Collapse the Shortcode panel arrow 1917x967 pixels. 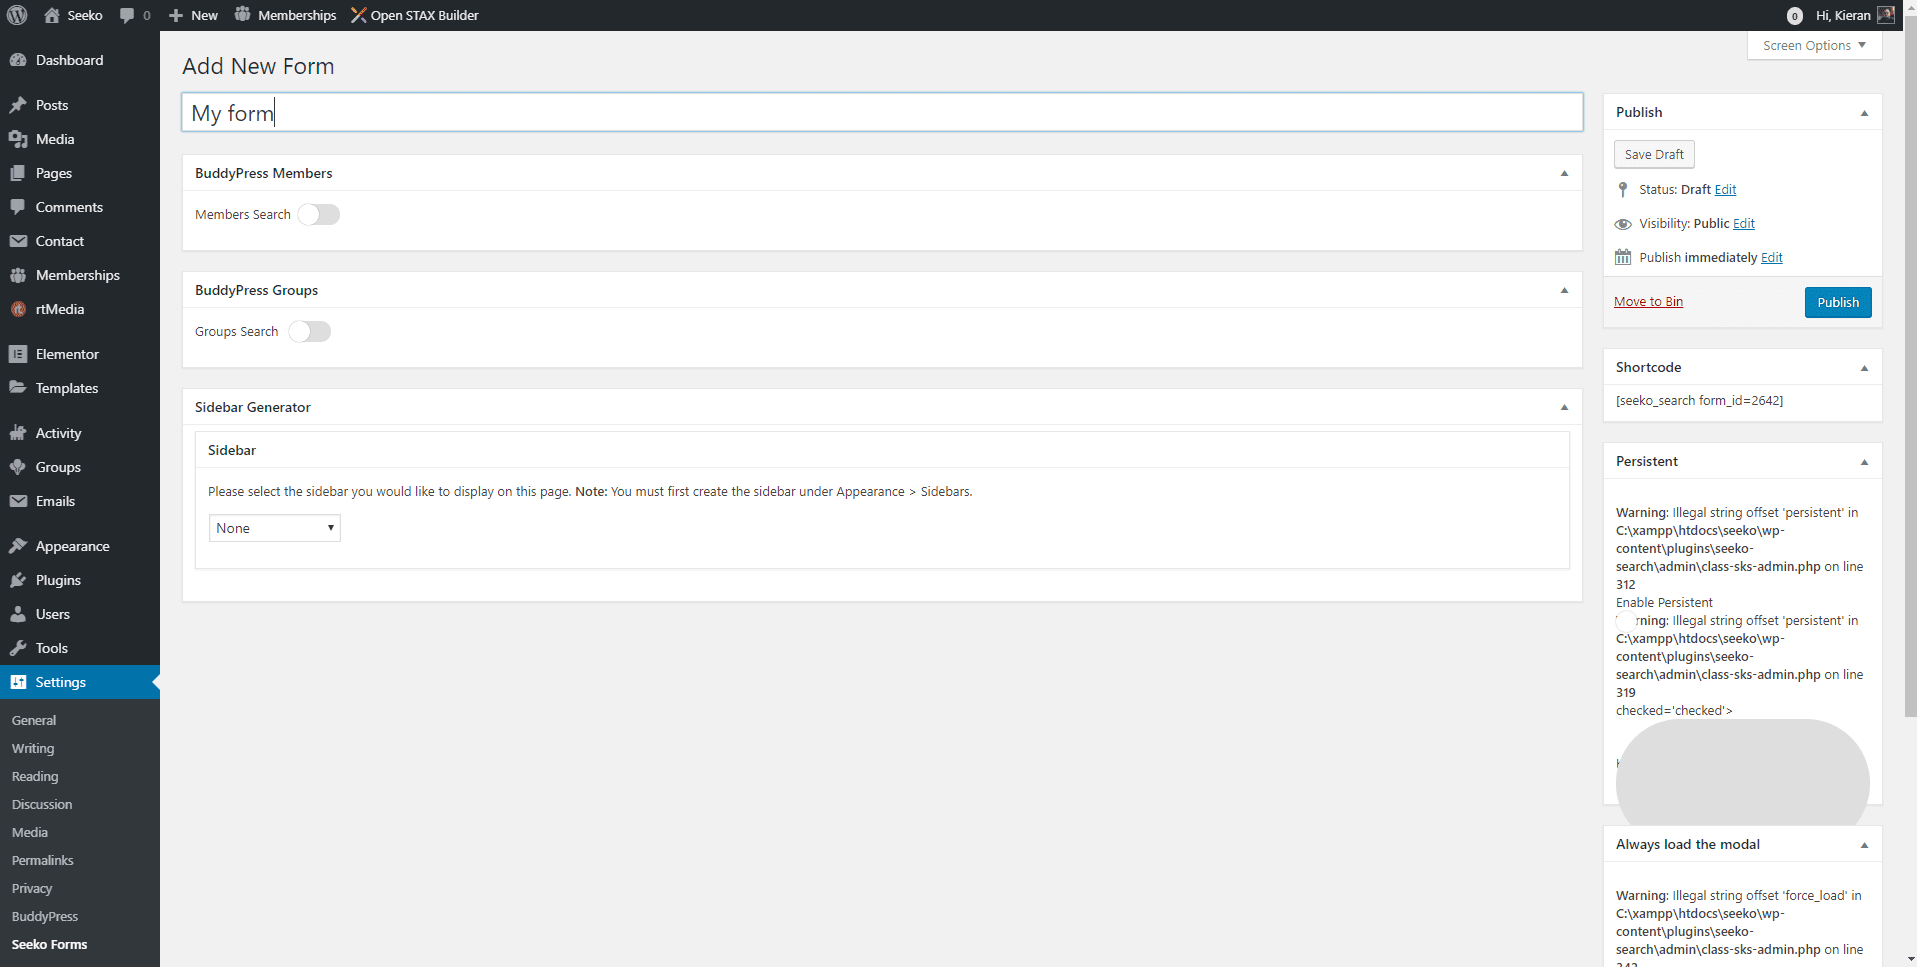(1865, 368)
